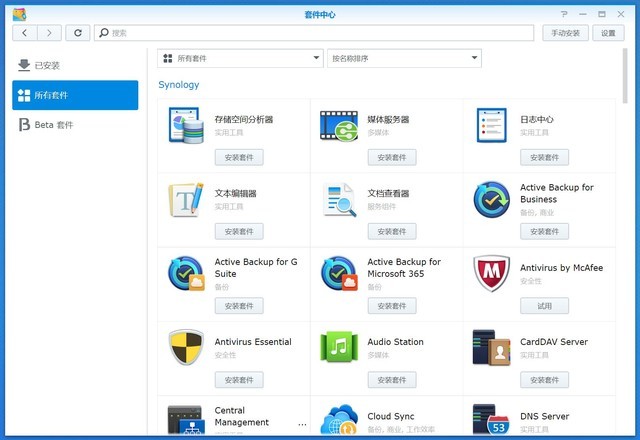This screenshot has width=640, height=440.
Task: Go back with the left arrow
Action: pyautogui.click(x=25, y=33)
